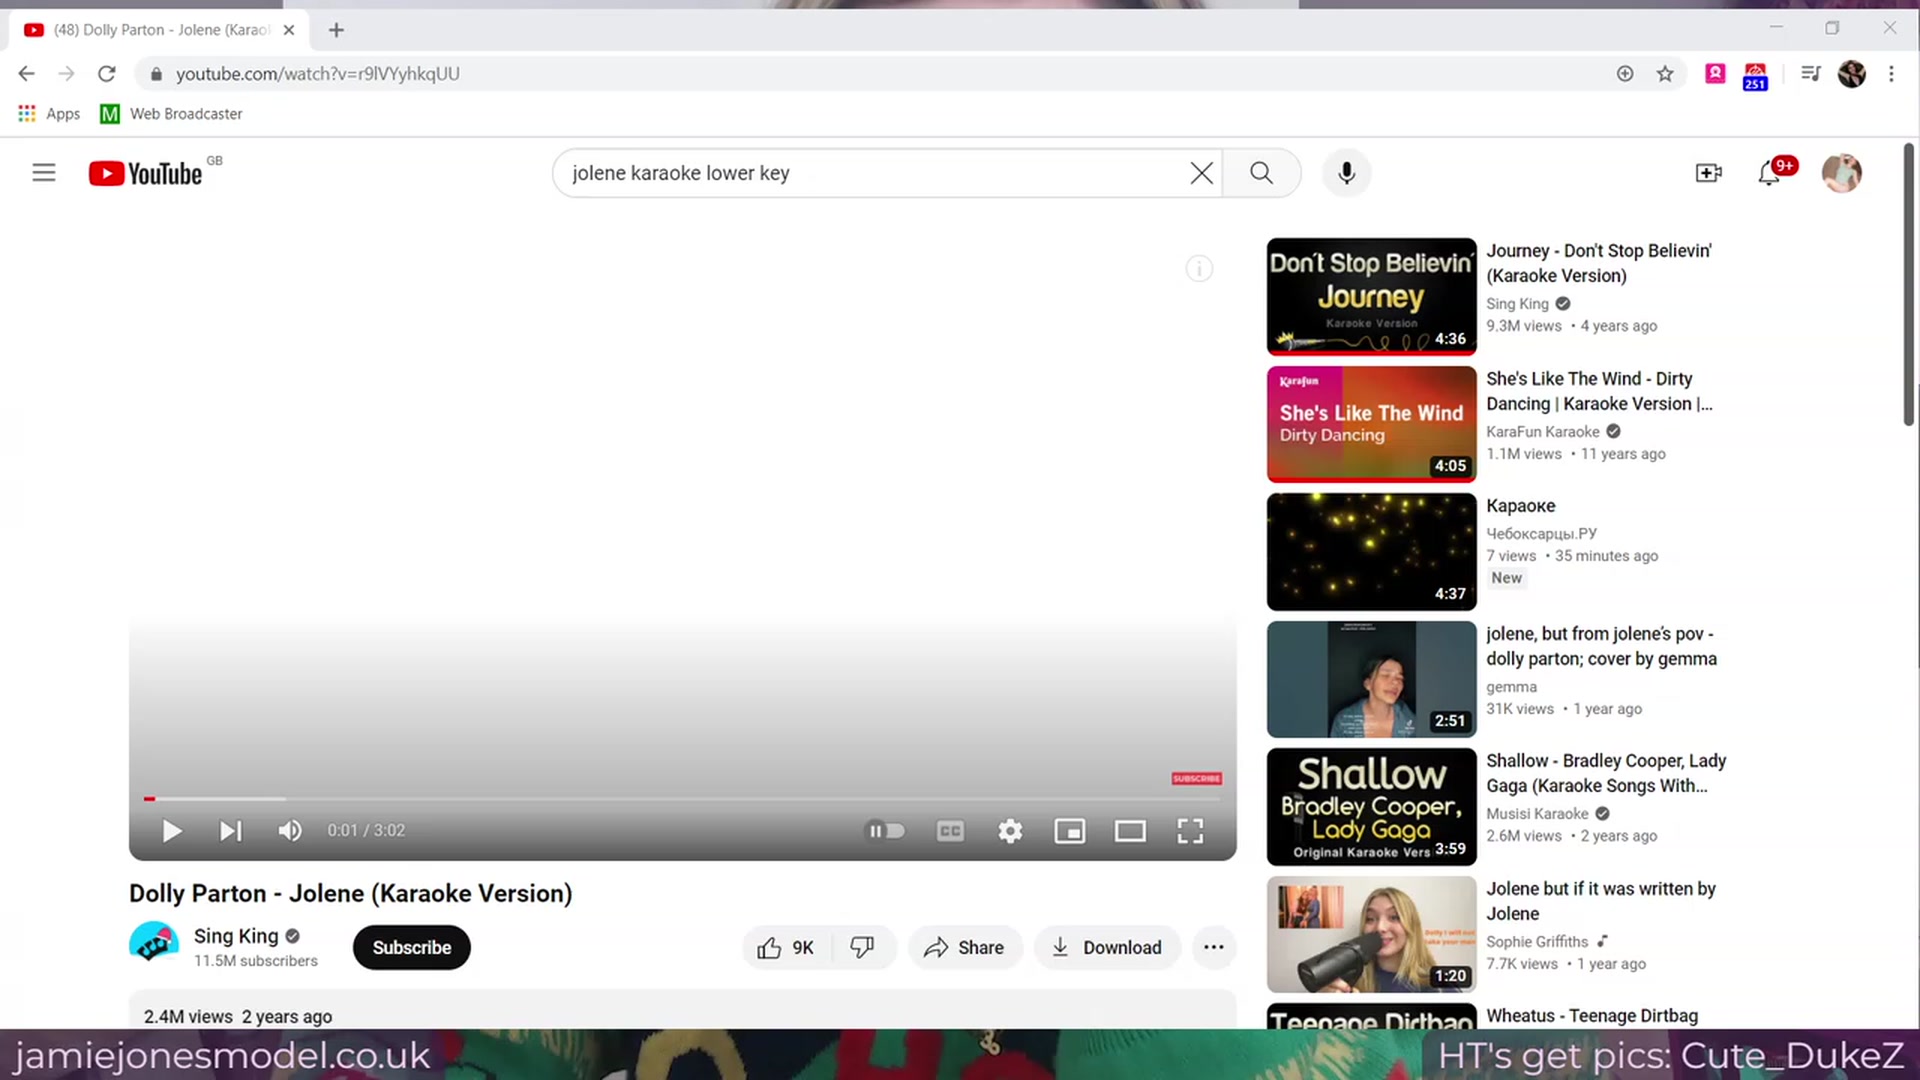Open the Sing King channel avatar

point(154,942)
